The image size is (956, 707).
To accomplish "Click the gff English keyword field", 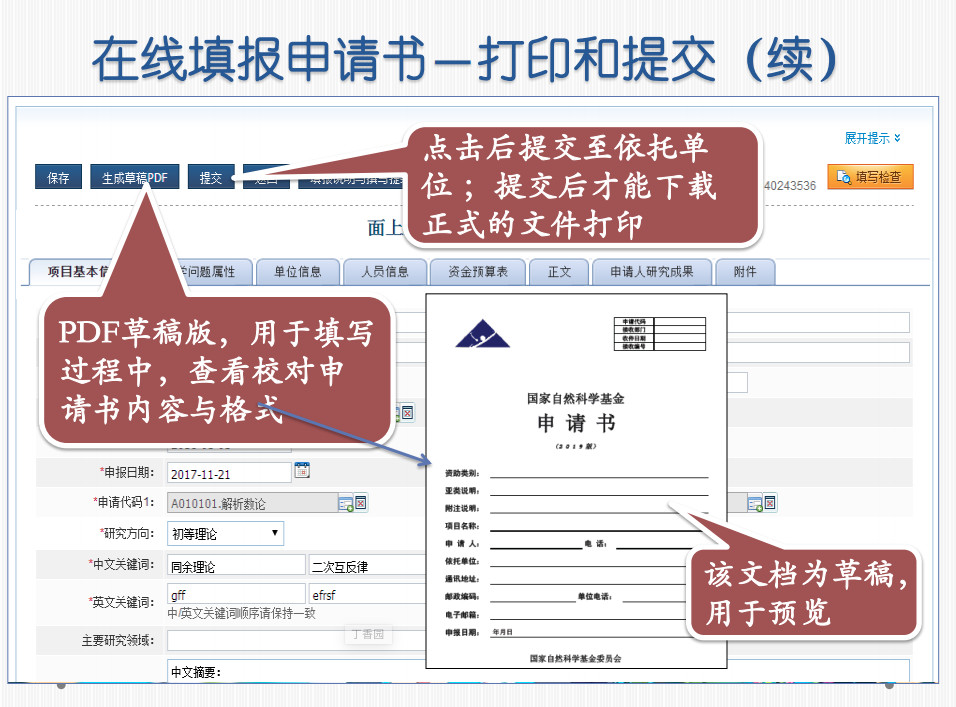I will click(x=236, y=594).
